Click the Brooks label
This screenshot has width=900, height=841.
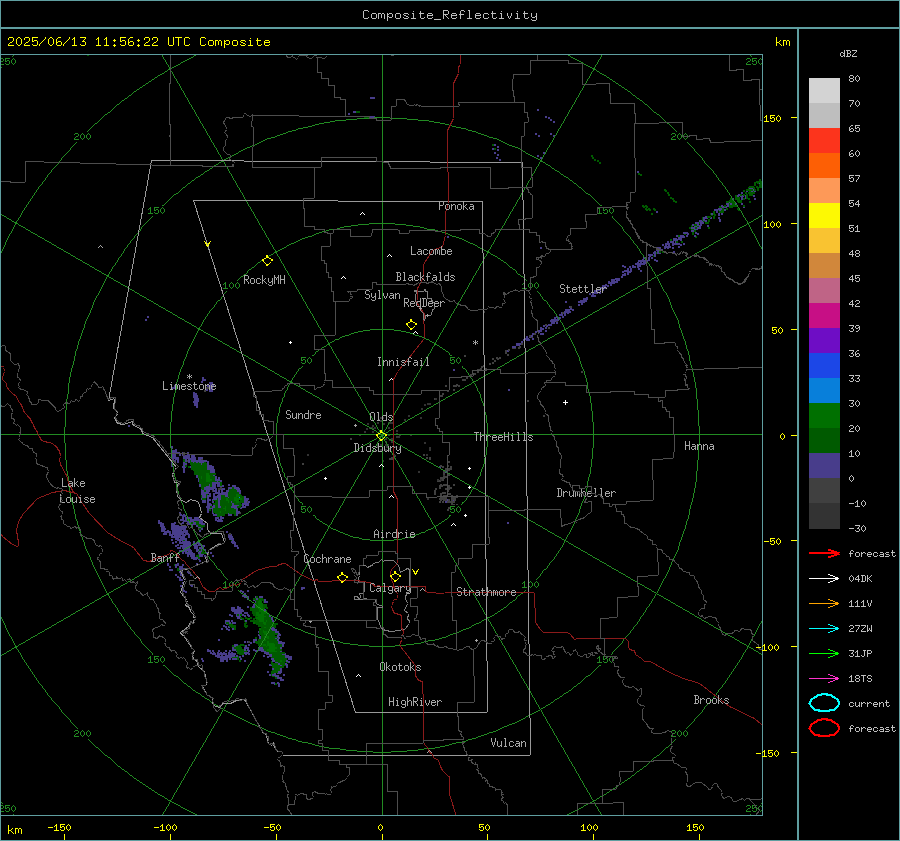(711, 700)
